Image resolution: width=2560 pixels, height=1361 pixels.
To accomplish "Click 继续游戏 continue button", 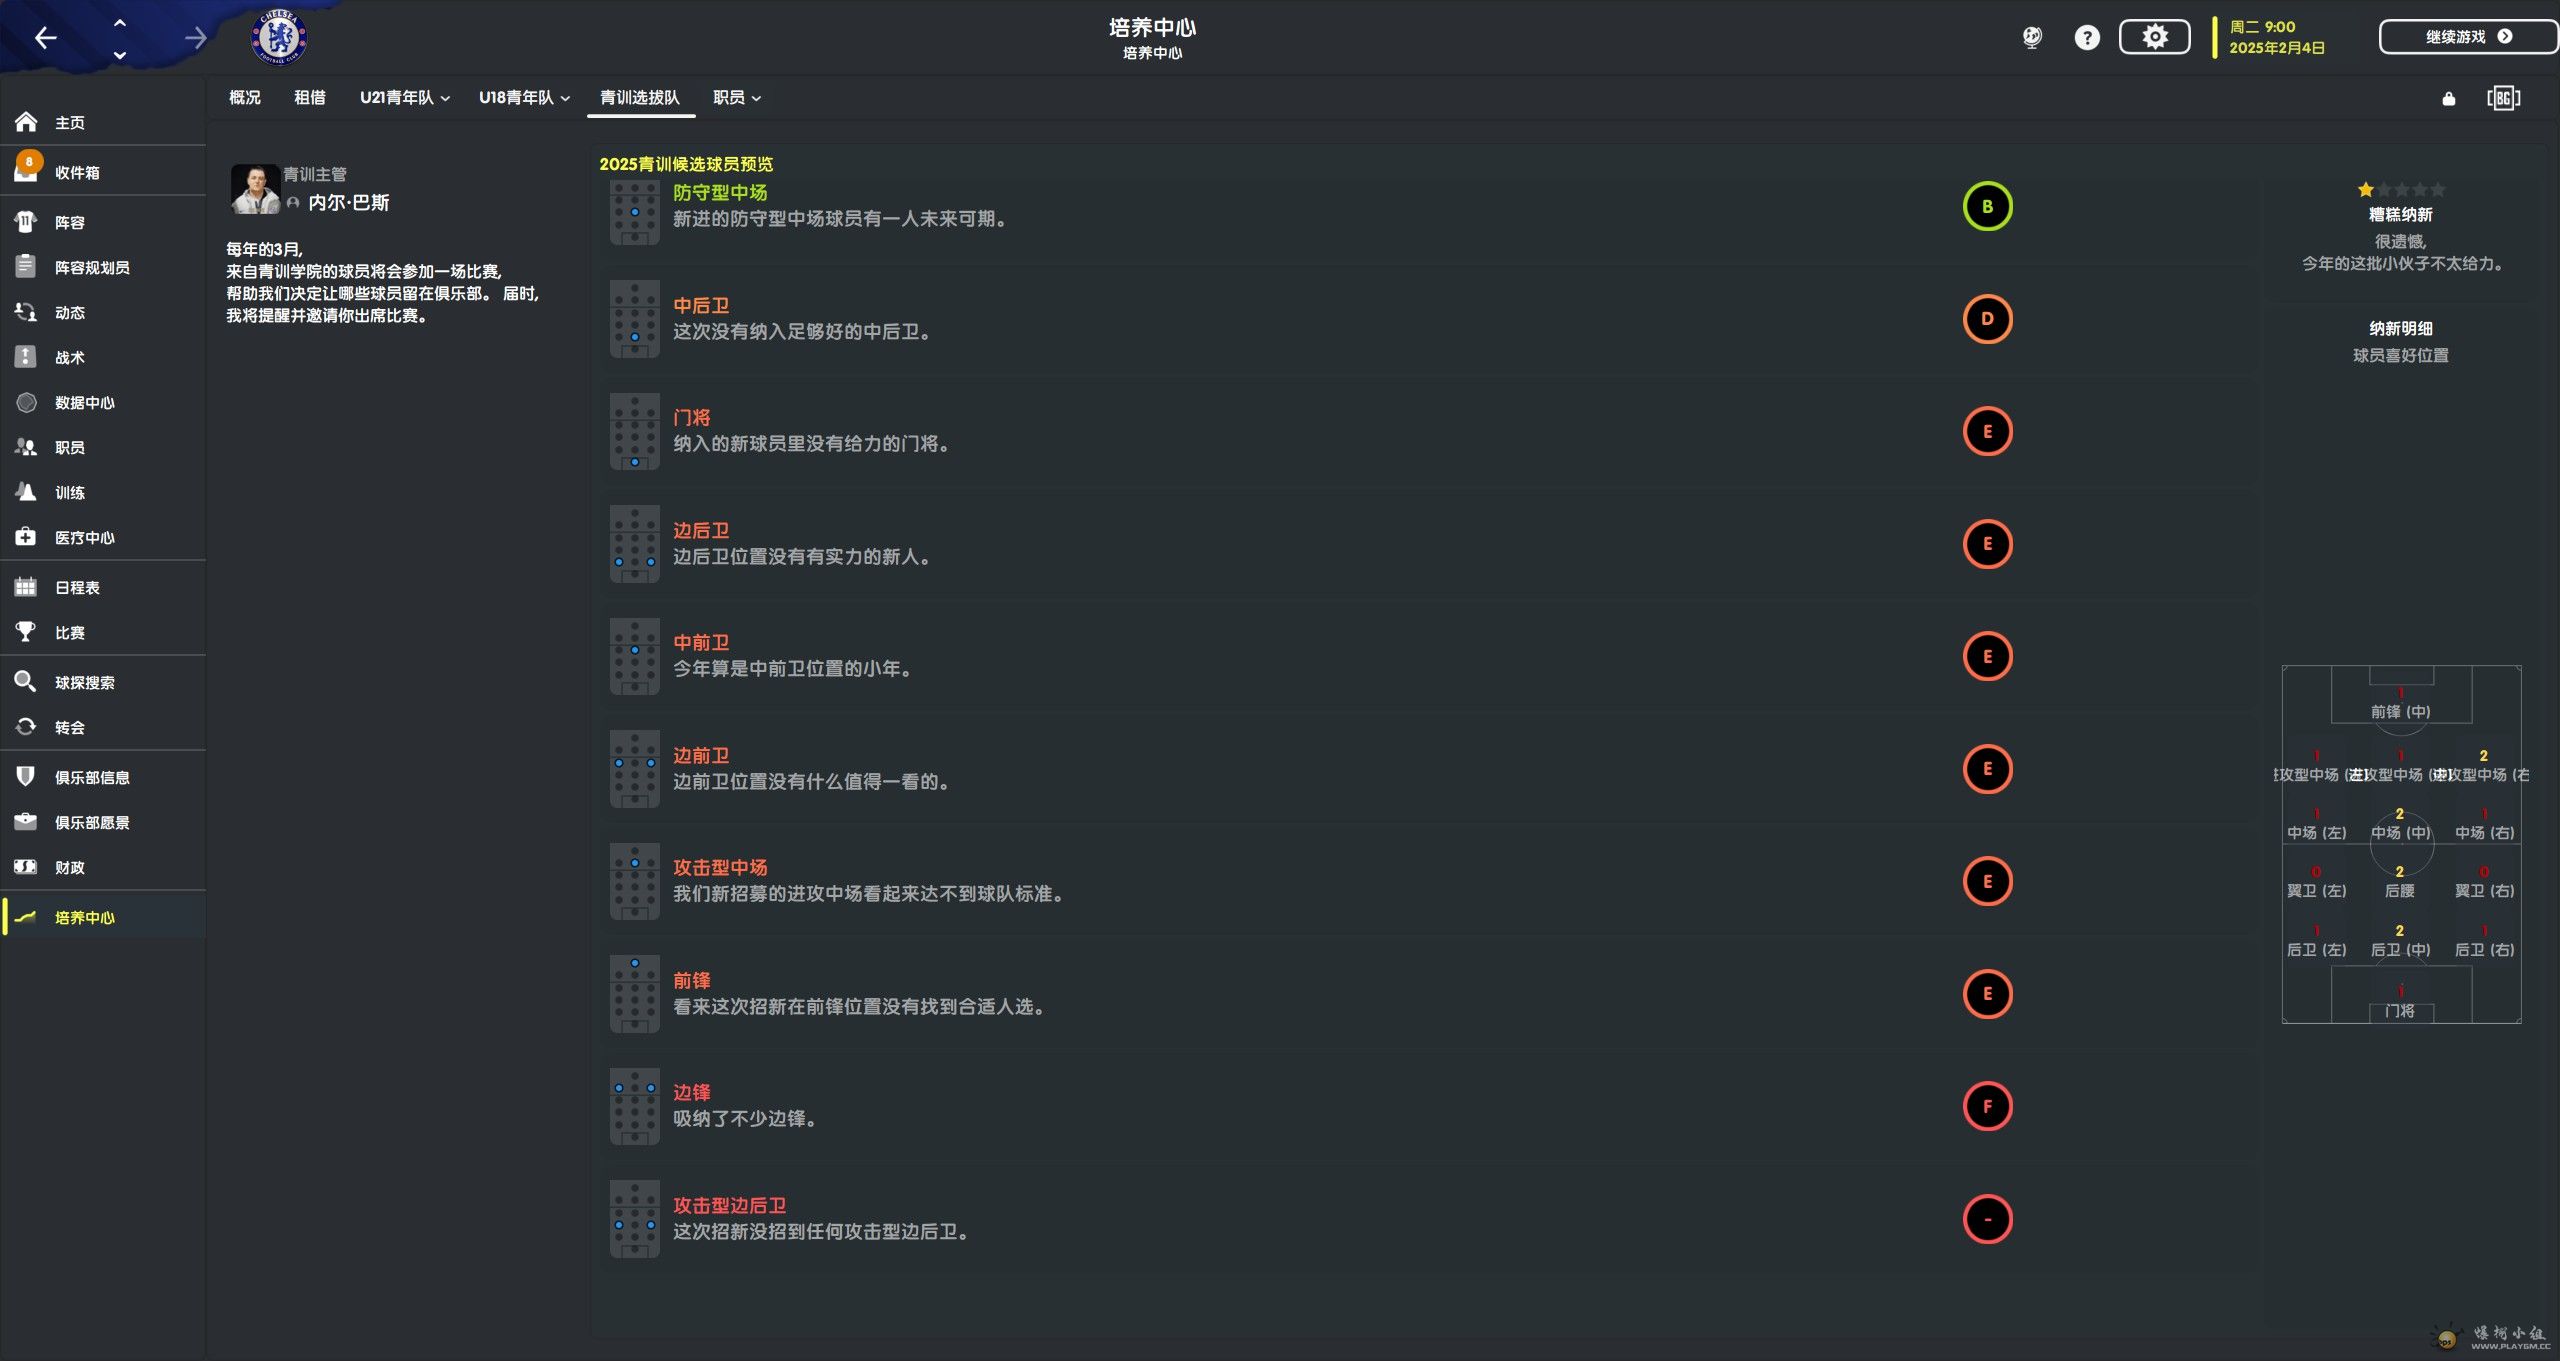I will tap(2468, 37).
